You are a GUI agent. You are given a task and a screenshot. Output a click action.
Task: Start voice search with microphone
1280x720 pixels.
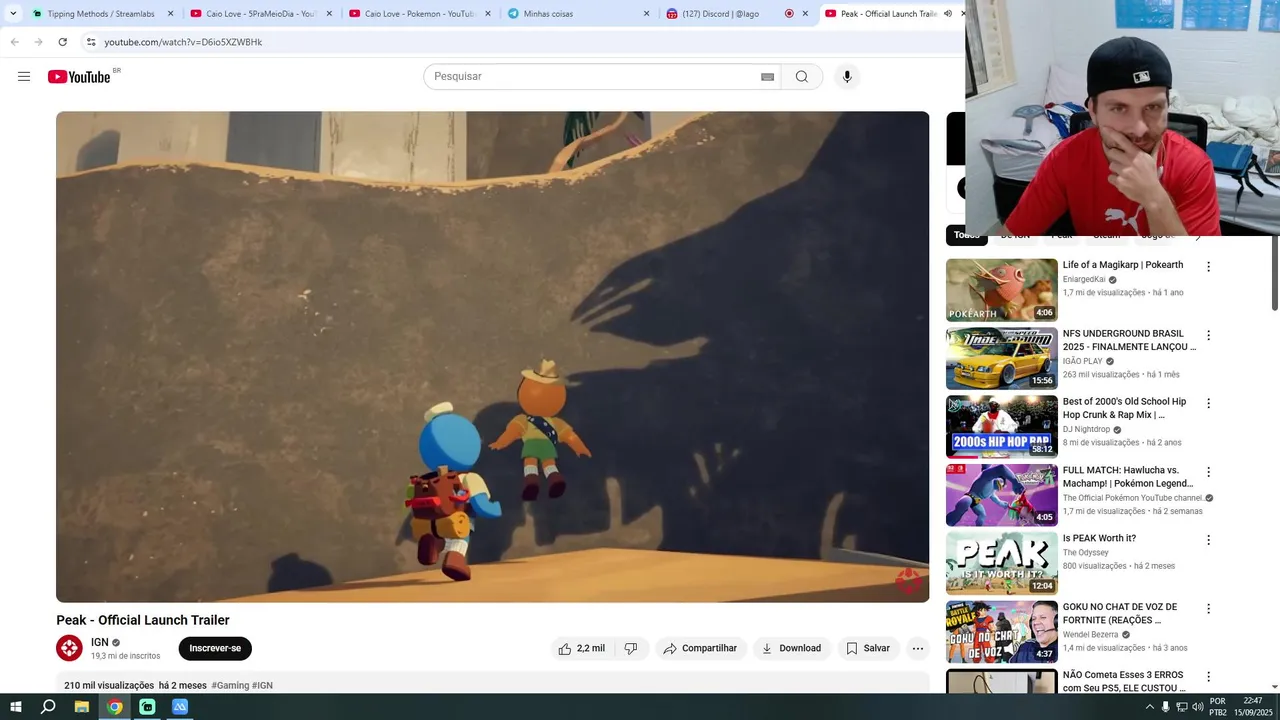847,77
